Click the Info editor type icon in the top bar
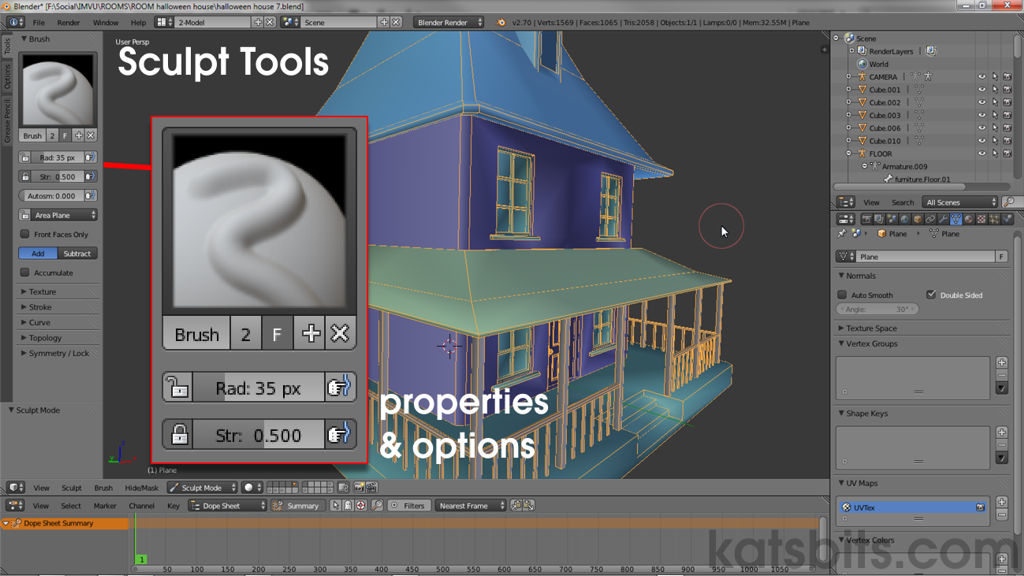Viewport: 1024px width, 576px height. tap(15, 22)
